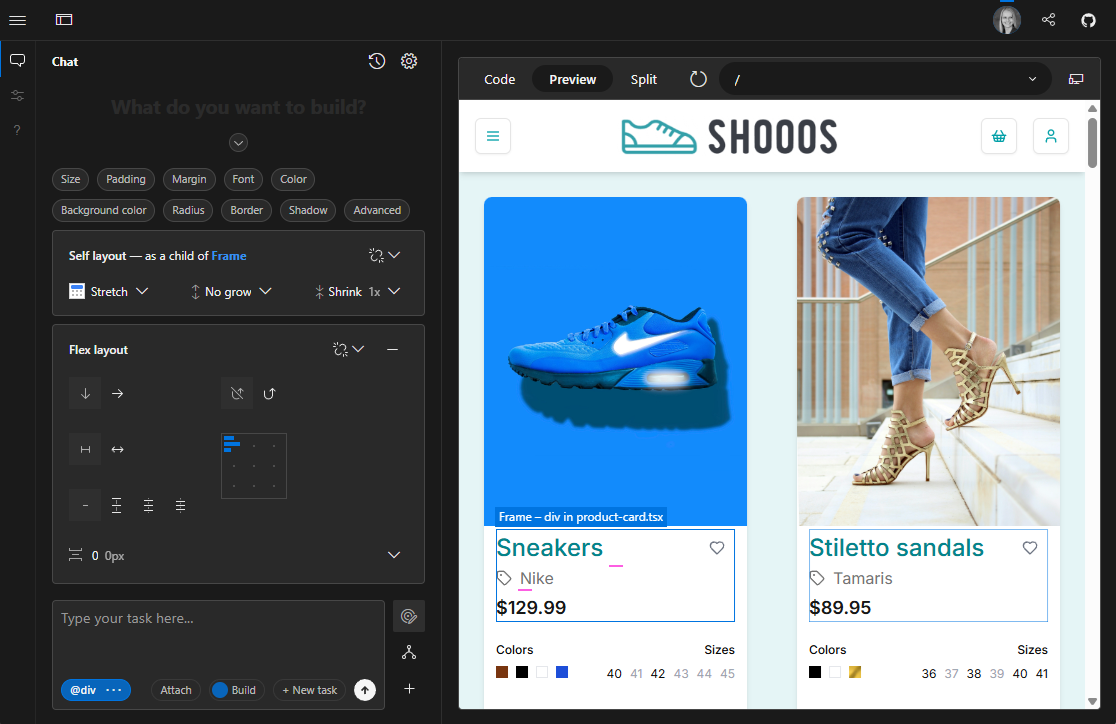Click the branch tree icon near task input
Screen dimensions: 1116x724
click(409, 652)
